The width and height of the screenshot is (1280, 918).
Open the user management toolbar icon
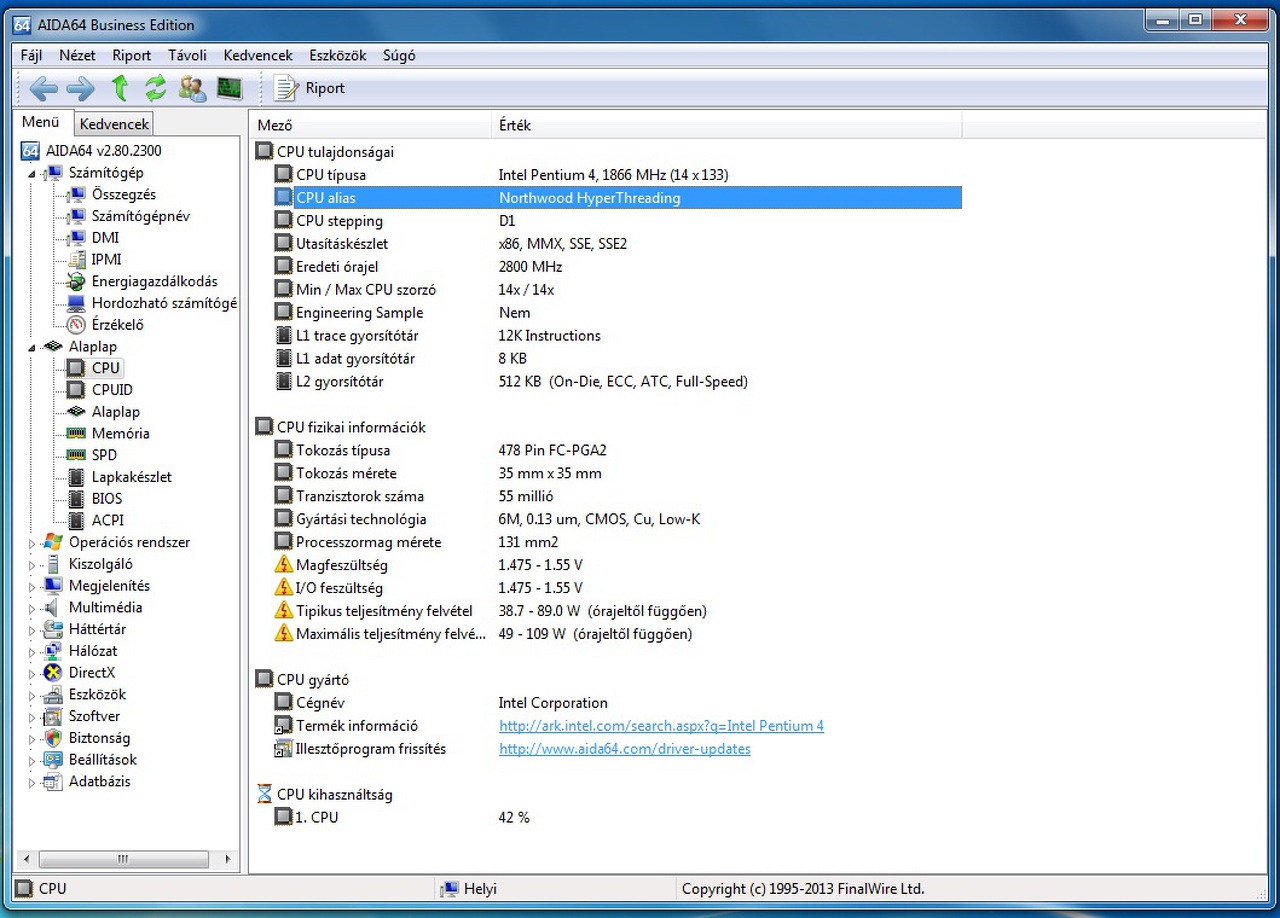[192, 88]
